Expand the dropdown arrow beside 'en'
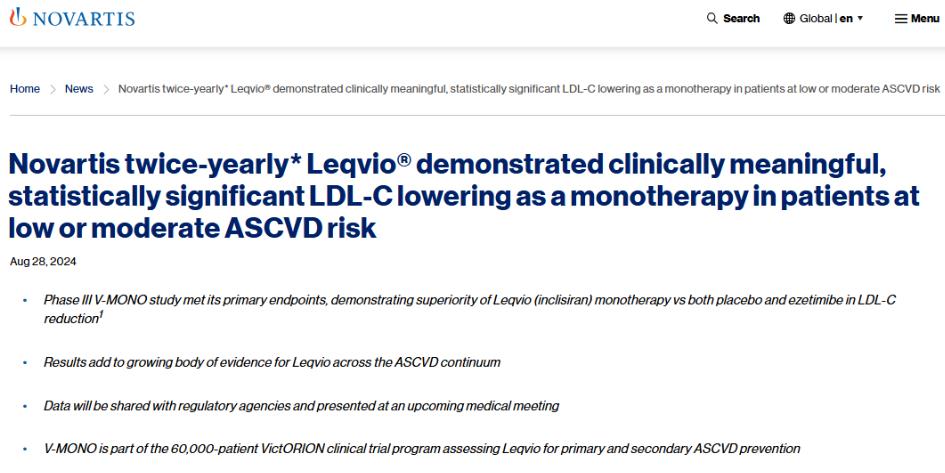Screen dimensions: 945x473 (x=860, y=19)
